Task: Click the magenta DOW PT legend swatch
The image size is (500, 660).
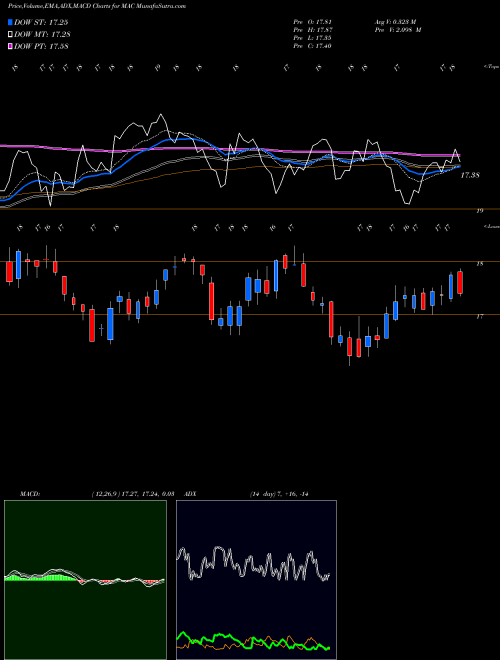Action: [10, 46]
